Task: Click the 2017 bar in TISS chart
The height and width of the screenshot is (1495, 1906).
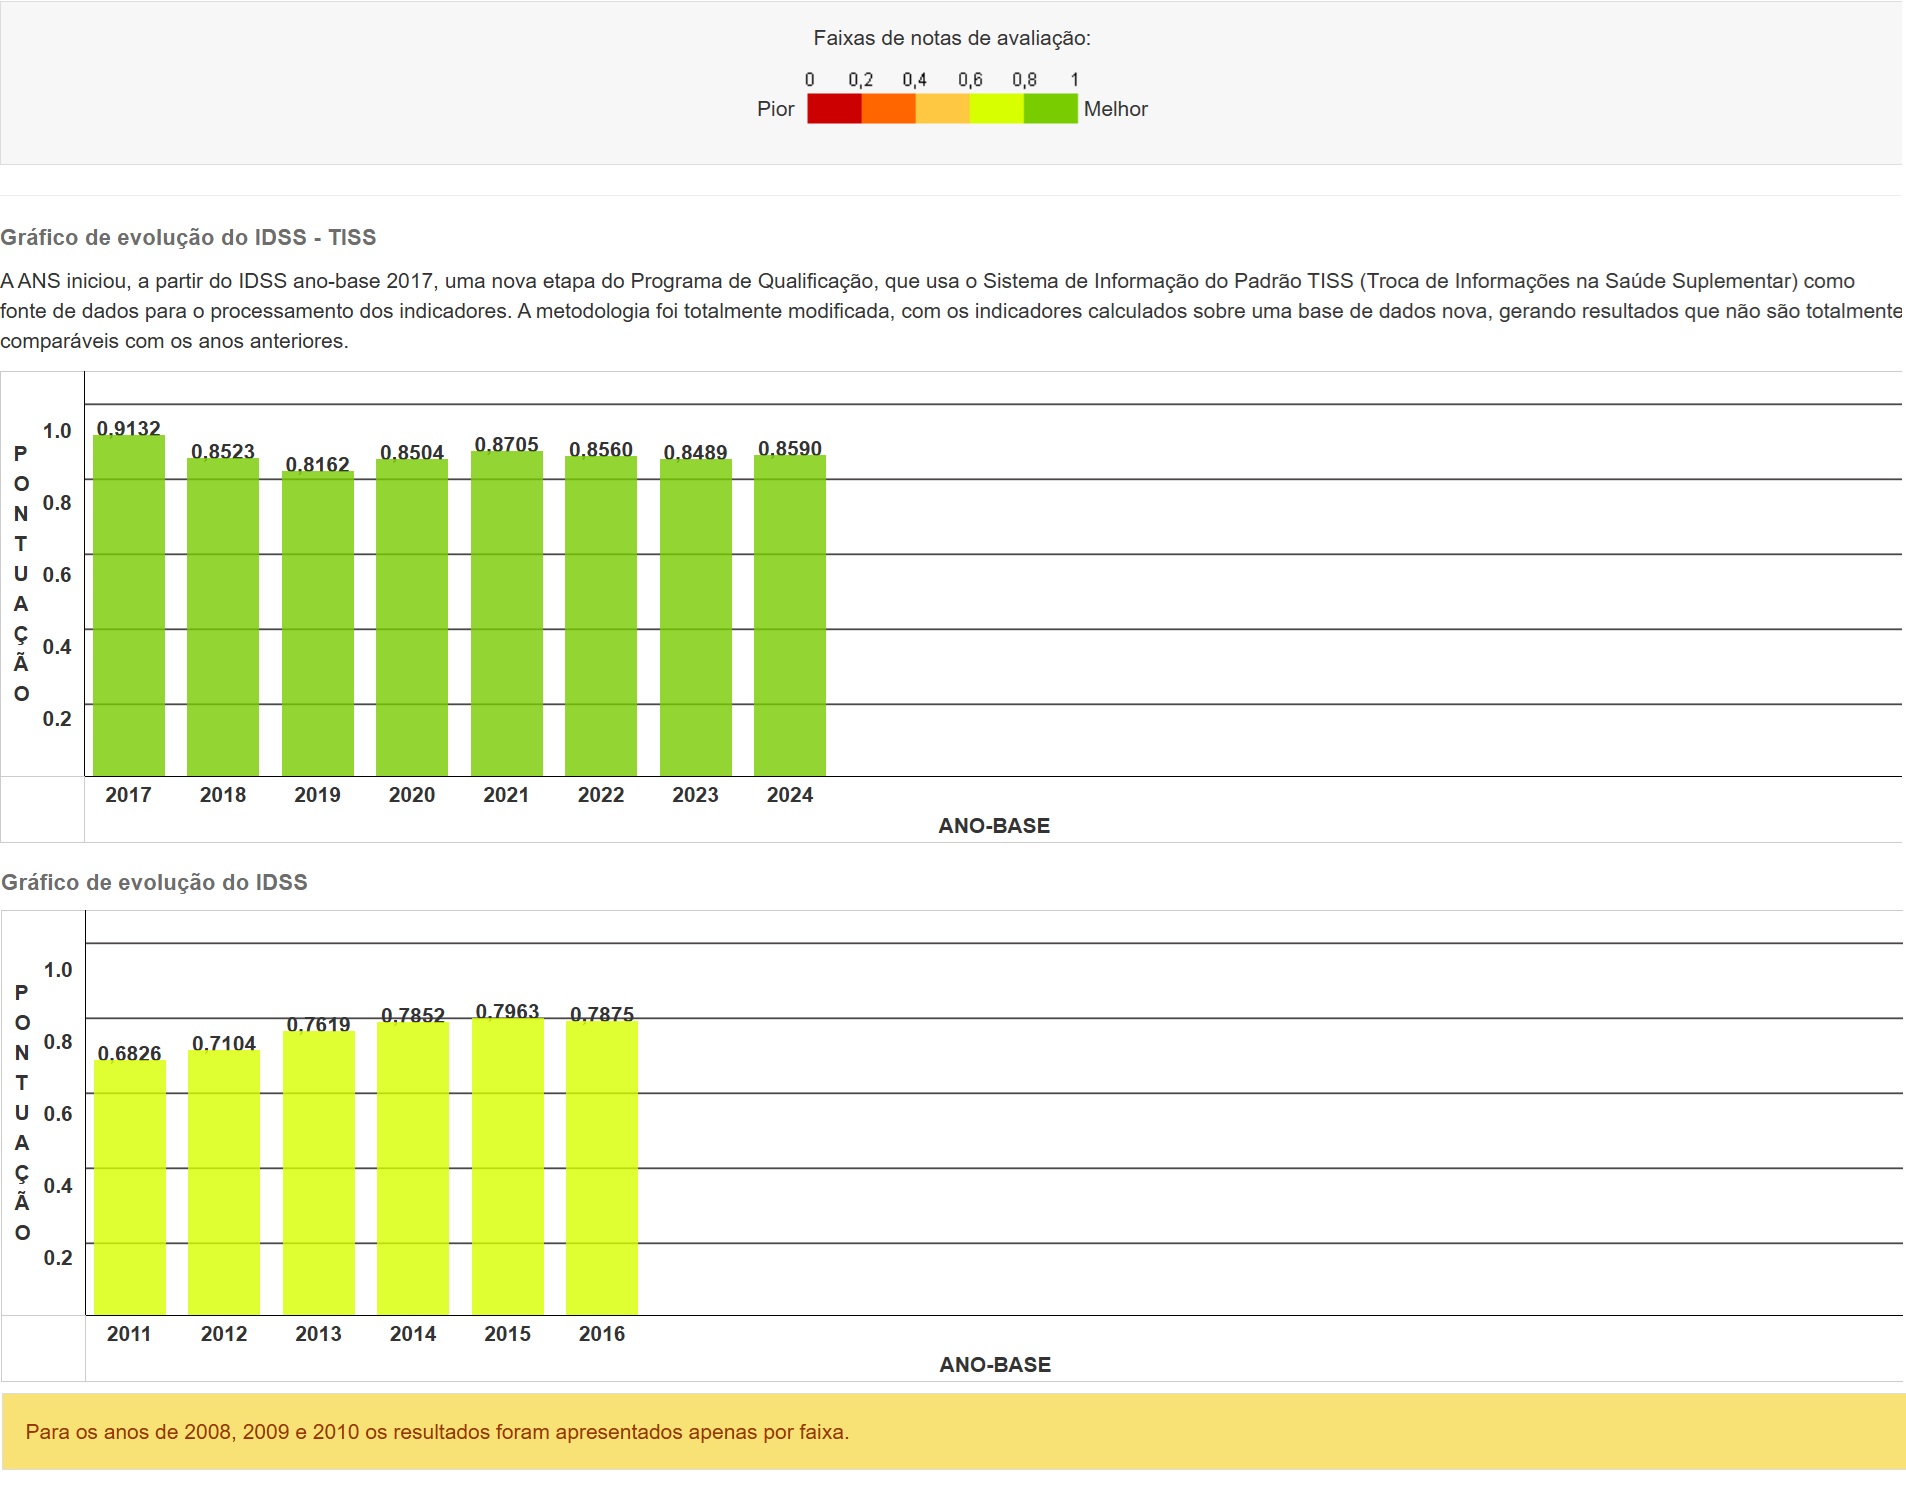Action: [129, 606]
